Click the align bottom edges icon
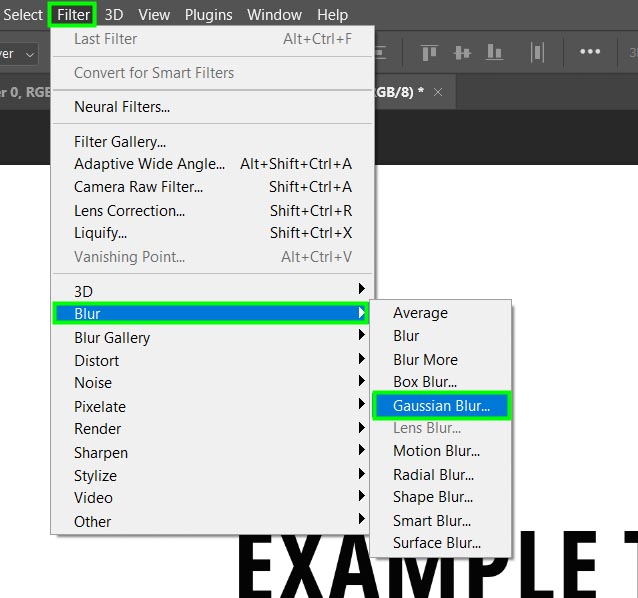 [494, 52]
